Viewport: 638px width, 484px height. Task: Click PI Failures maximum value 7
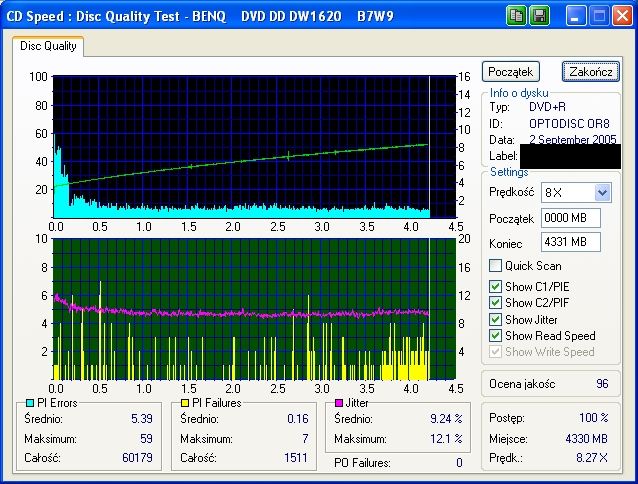305,438
